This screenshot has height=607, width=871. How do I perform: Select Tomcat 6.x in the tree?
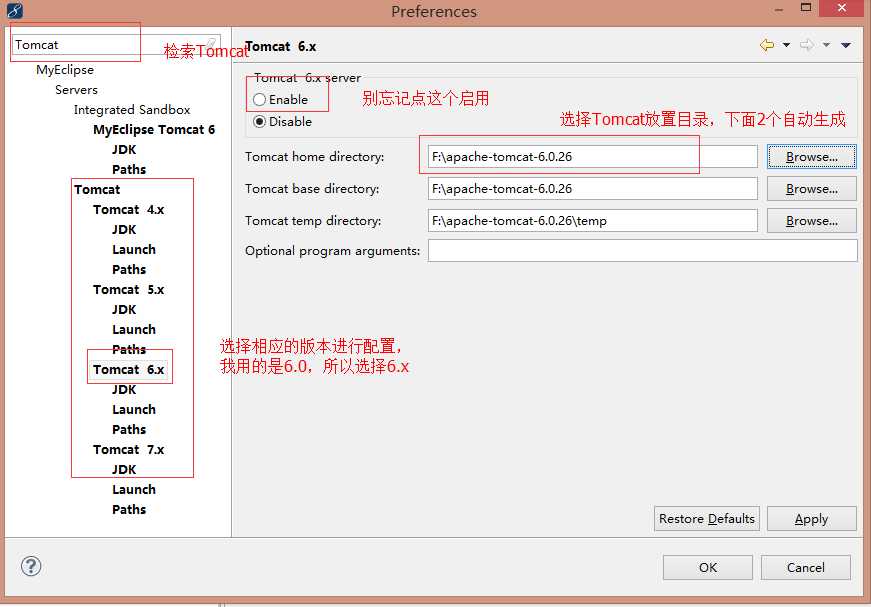point(128,369)
